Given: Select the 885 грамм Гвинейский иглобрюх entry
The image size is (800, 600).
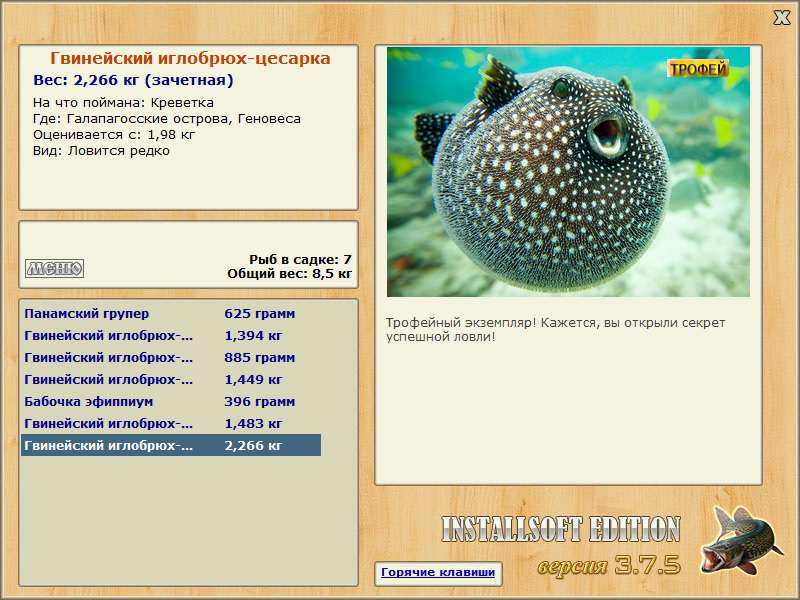Looking at the screenshot, I should point(171,358).
